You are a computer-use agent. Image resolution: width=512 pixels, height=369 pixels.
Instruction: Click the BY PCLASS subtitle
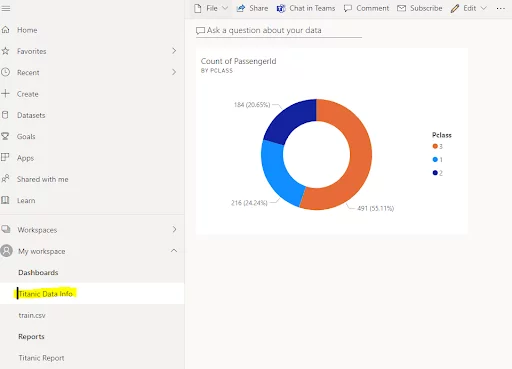(x=217, y=71)
